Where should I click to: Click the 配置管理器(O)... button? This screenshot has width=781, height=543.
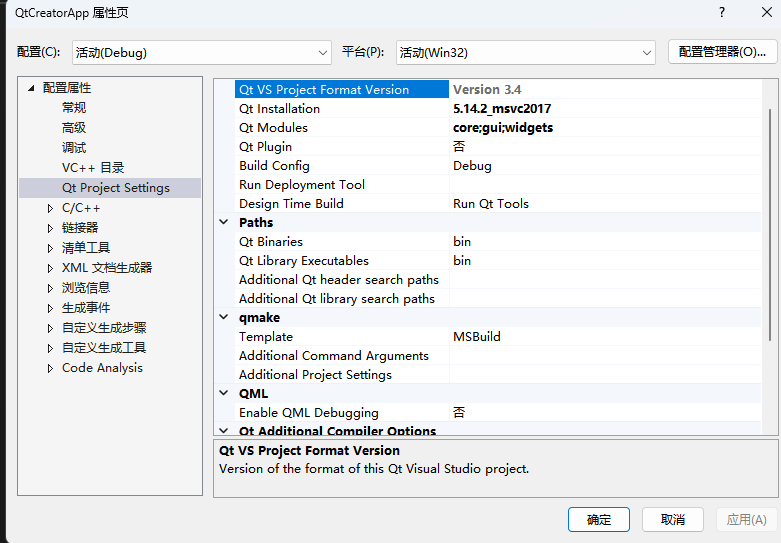[x=722, y=52]
